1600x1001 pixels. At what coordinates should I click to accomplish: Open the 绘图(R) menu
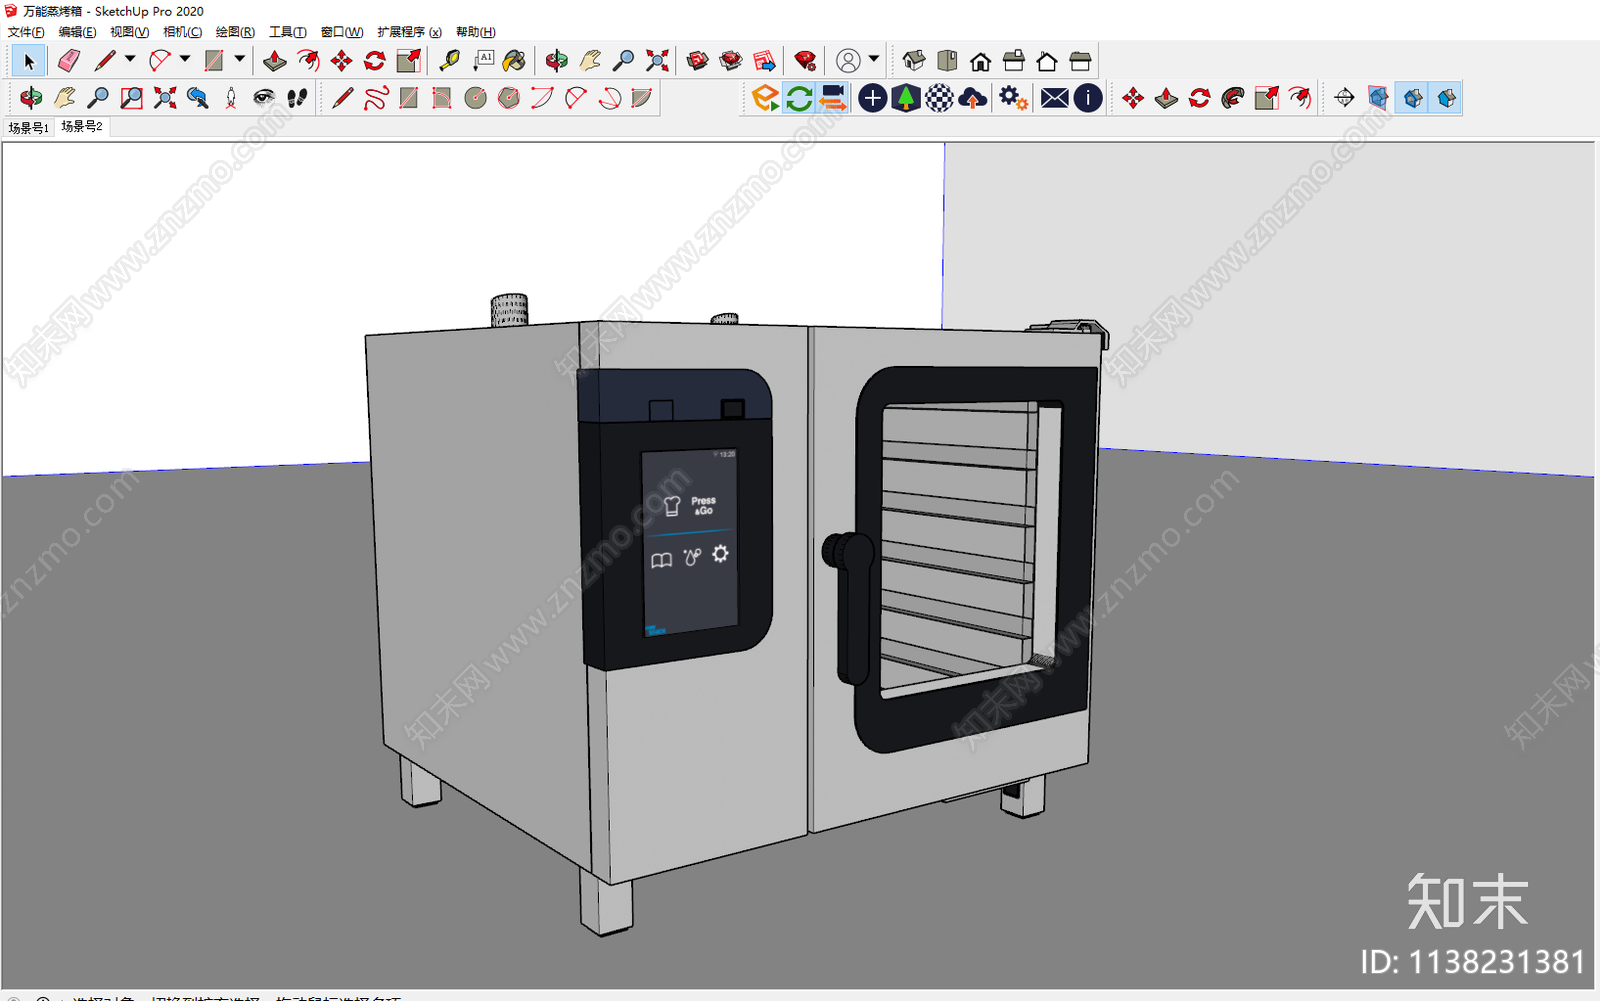pyautogui.click(x=236, y=32)
